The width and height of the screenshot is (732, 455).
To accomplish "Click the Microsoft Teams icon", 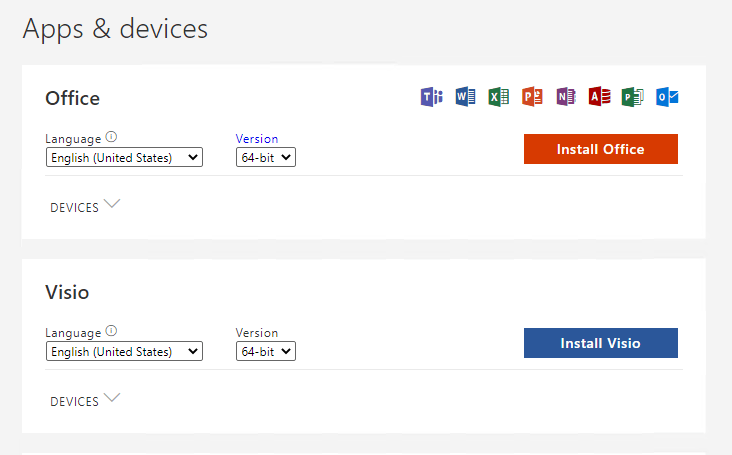I will click(431, 97).
